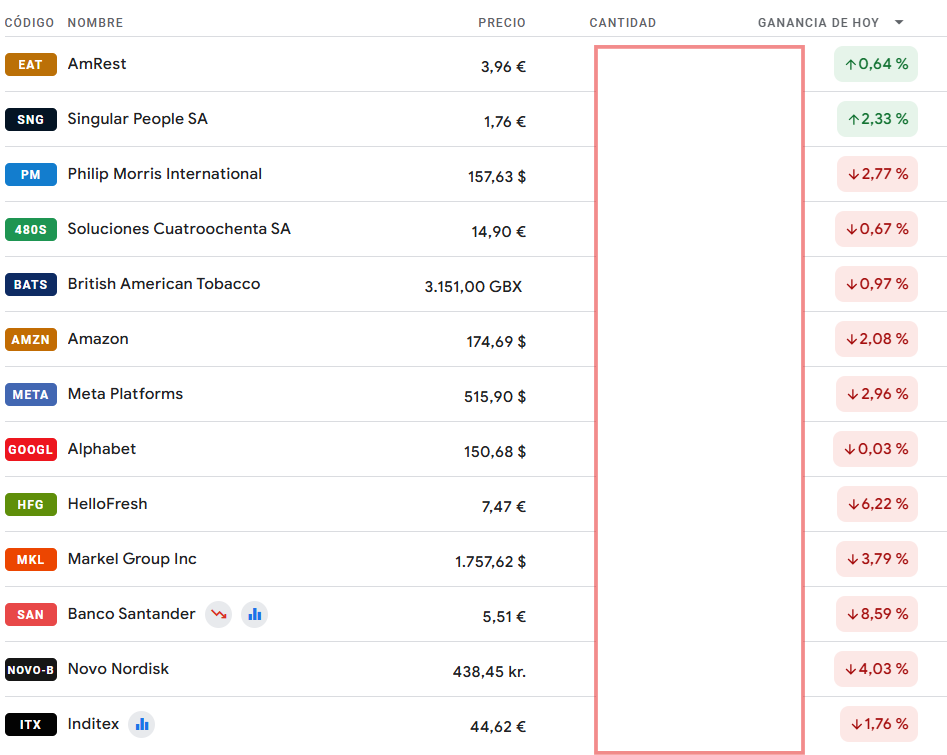Open British American Tobacco stock
This screenshot has height=755, width=947.
[x=164, y=284]
